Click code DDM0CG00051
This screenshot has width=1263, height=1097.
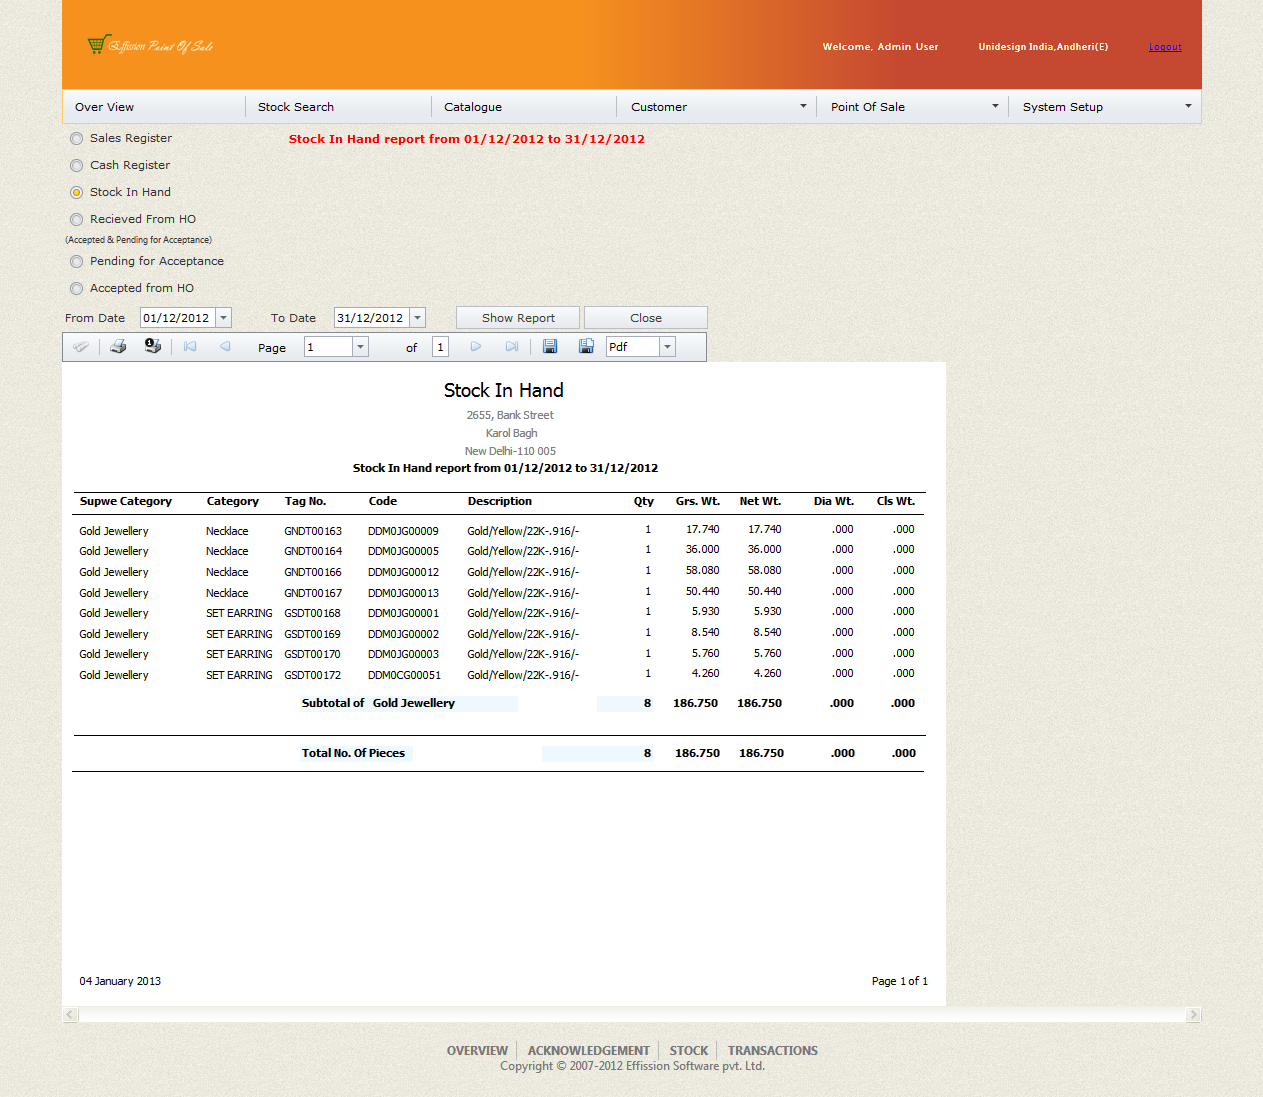404,675
